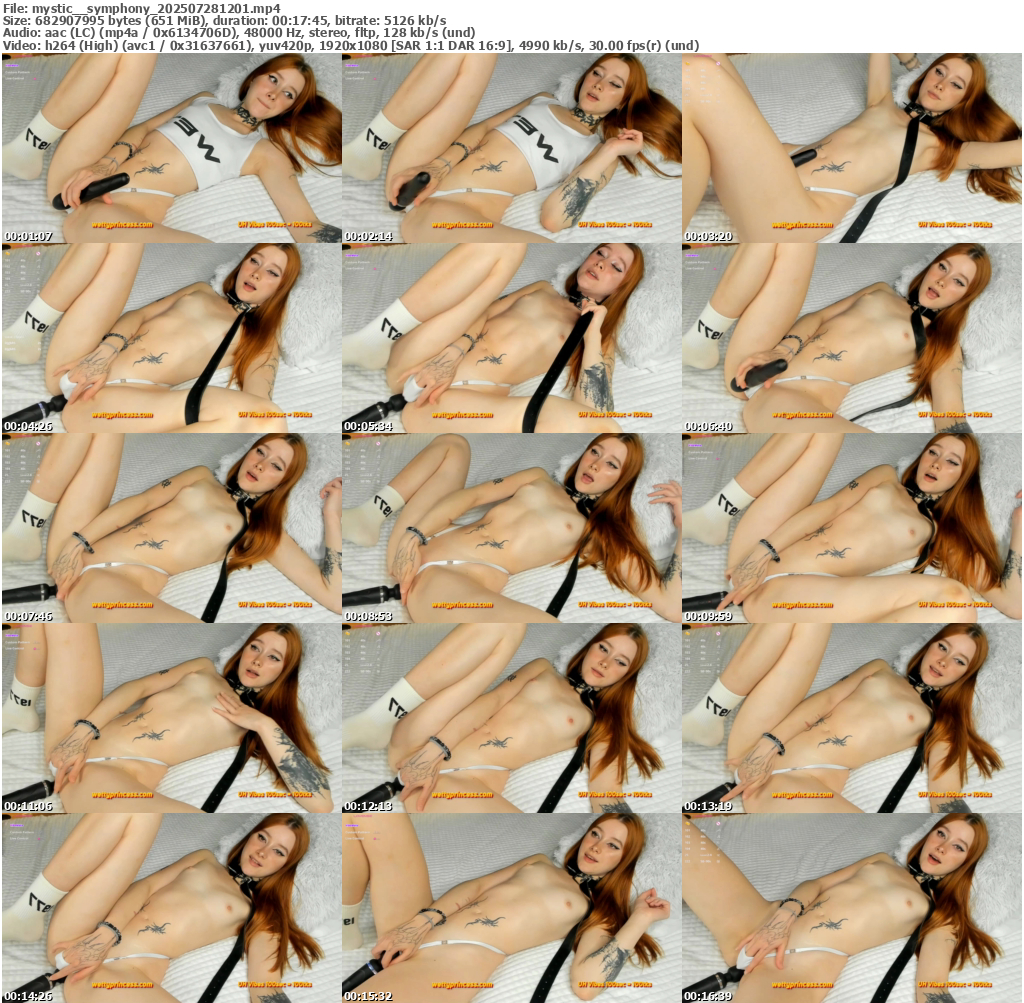Viewport: 1024px width, 1003px height.
Task: Click the thumbnail marked 00:03:20
Action: click(852, 148)
